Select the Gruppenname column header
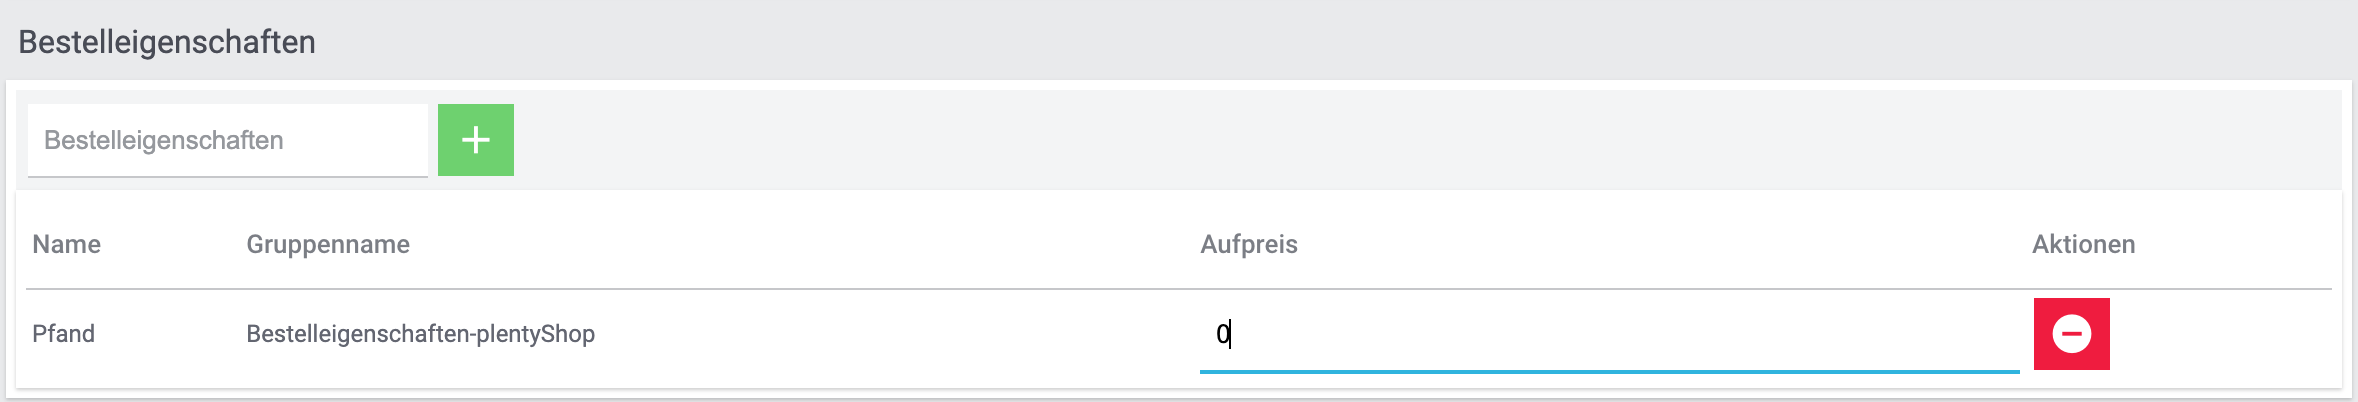Screen dimensions: 2358x402 pyautogui.click(x=328, y=245)
